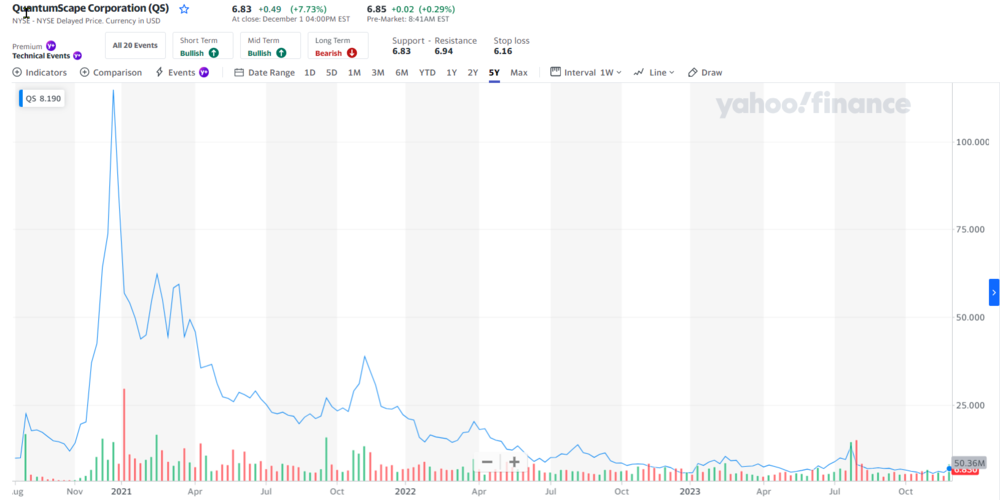Open the Events menu

[x=182, y=73]
